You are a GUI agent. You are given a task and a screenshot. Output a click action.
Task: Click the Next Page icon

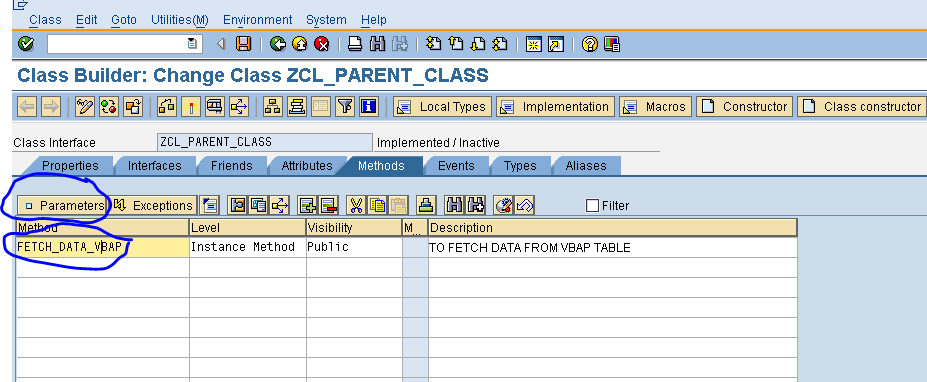coord(478,44)
